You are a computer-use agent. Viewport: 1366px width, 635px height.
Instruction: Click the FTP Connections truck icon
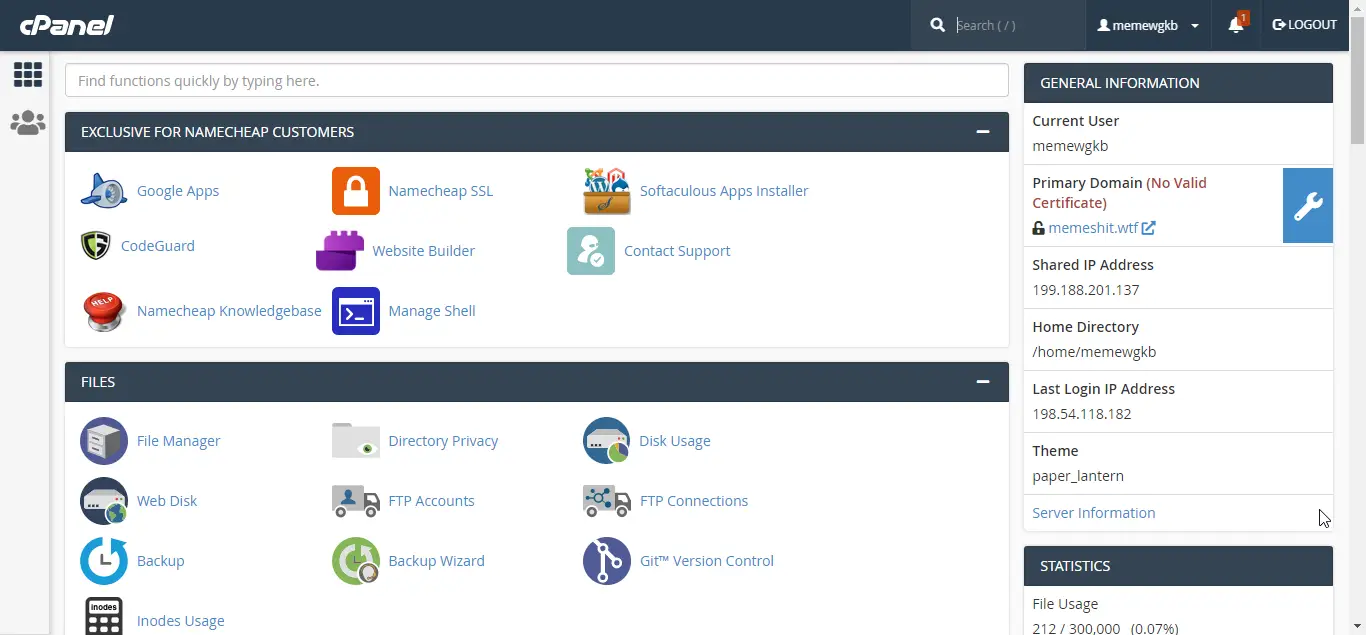coord(607,501)
